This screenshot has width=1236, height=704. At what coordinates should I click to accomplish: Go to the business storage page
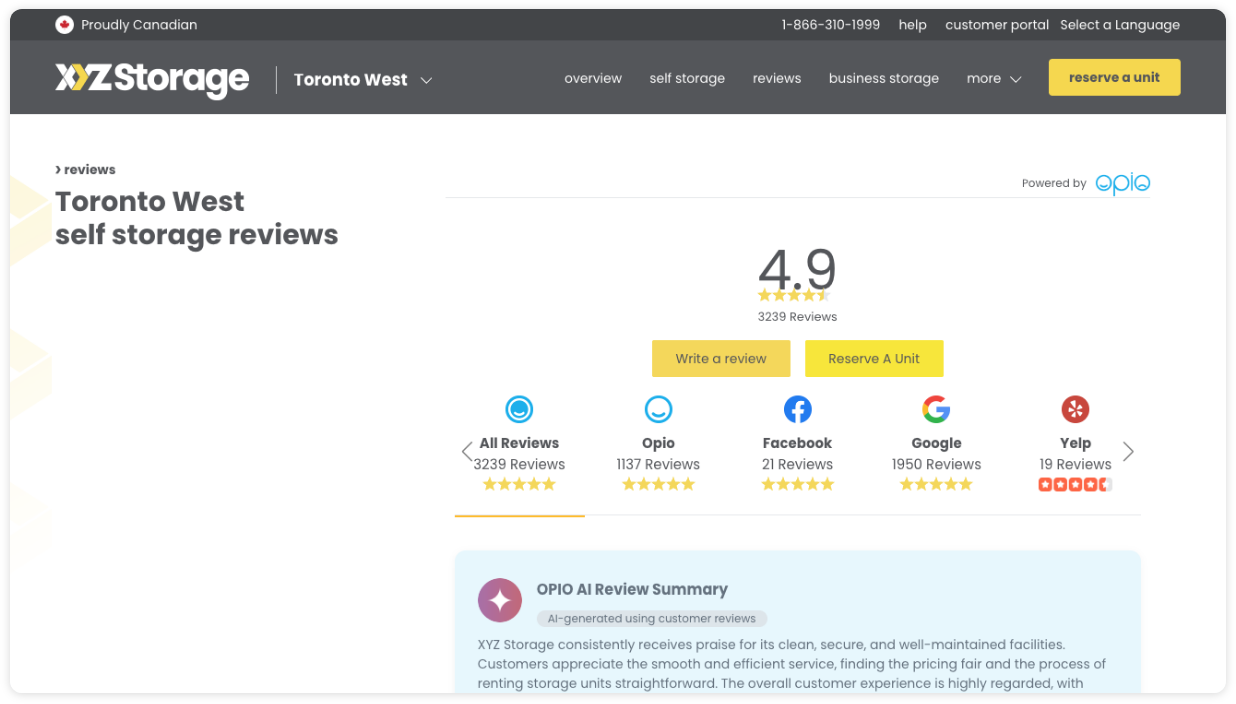pos(883,79)
